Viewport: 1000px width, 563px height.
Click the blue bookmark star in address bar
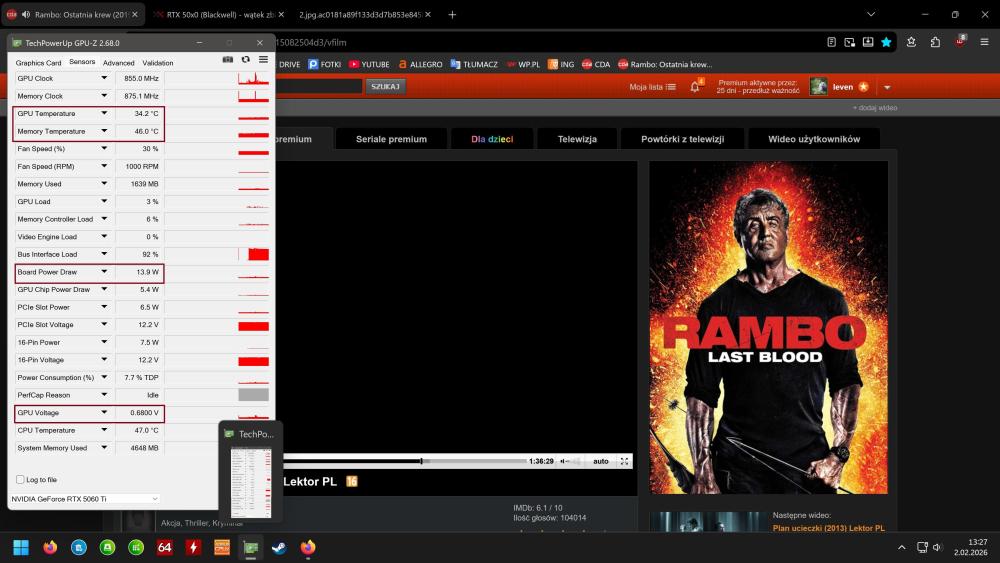tap(886, 42)
